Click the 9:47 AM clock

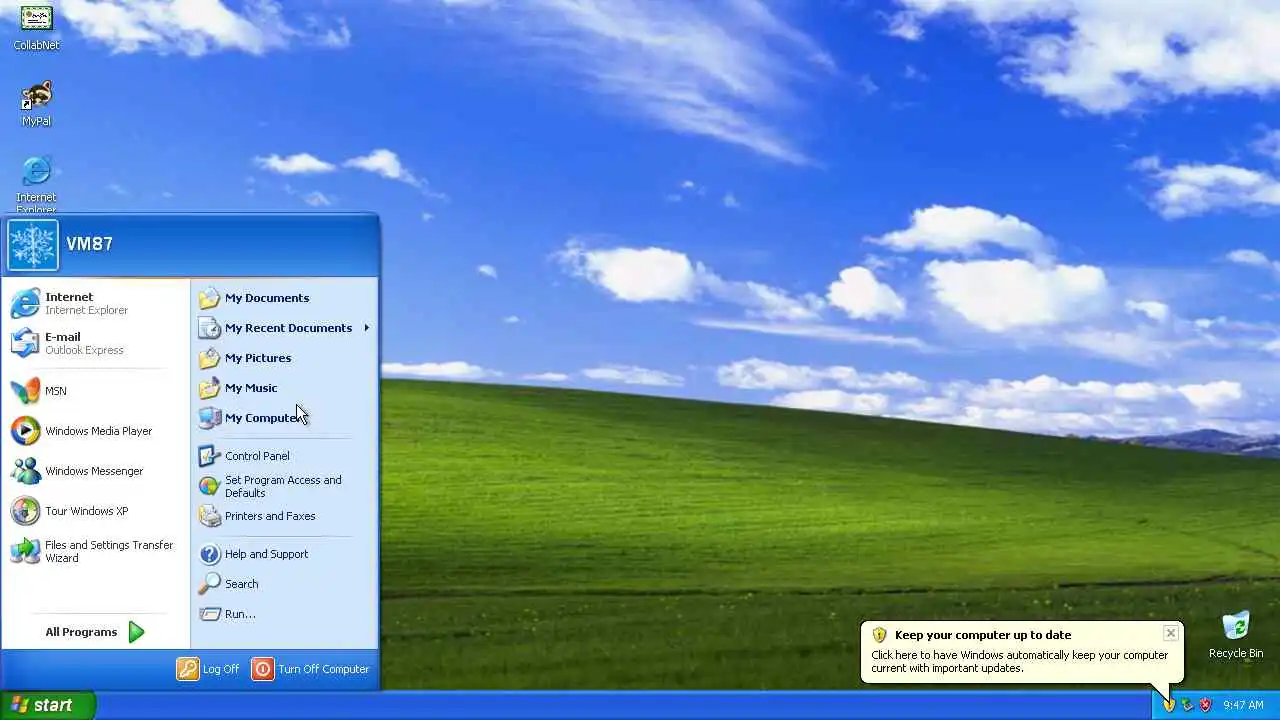pos(1243,705)
